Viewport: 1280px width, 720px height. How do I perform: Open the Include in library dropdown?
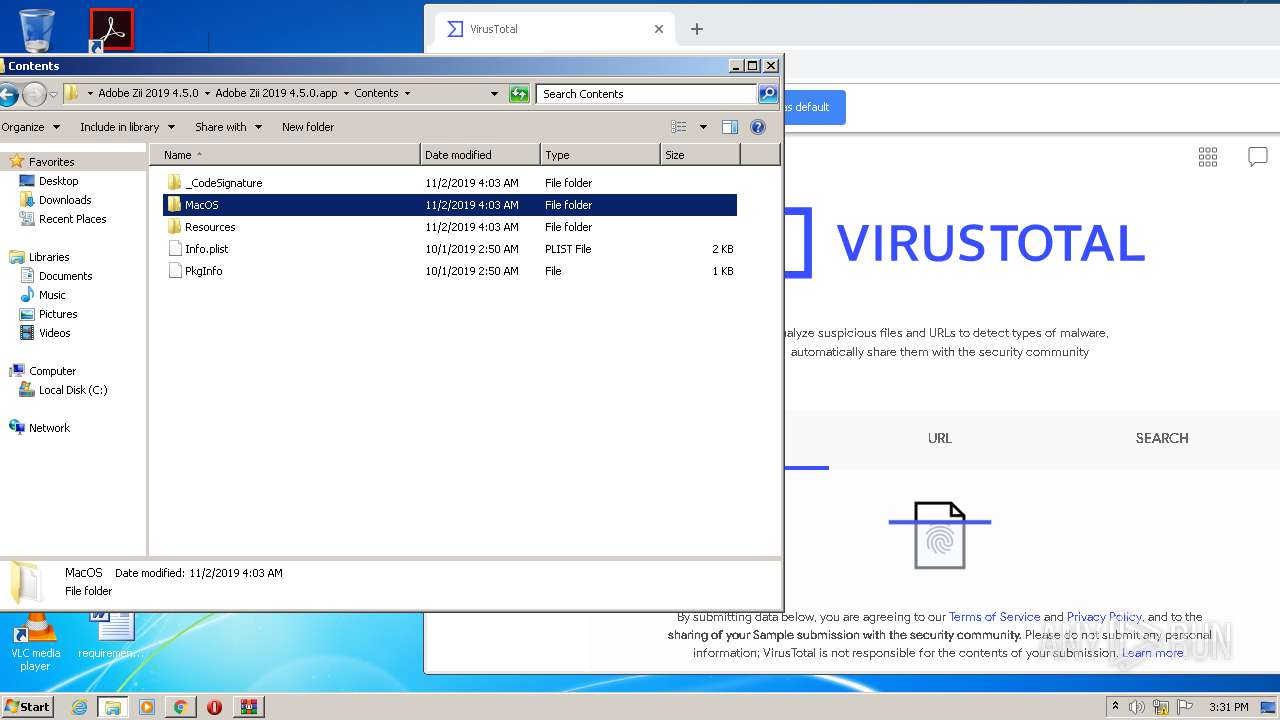coord(127,127)
